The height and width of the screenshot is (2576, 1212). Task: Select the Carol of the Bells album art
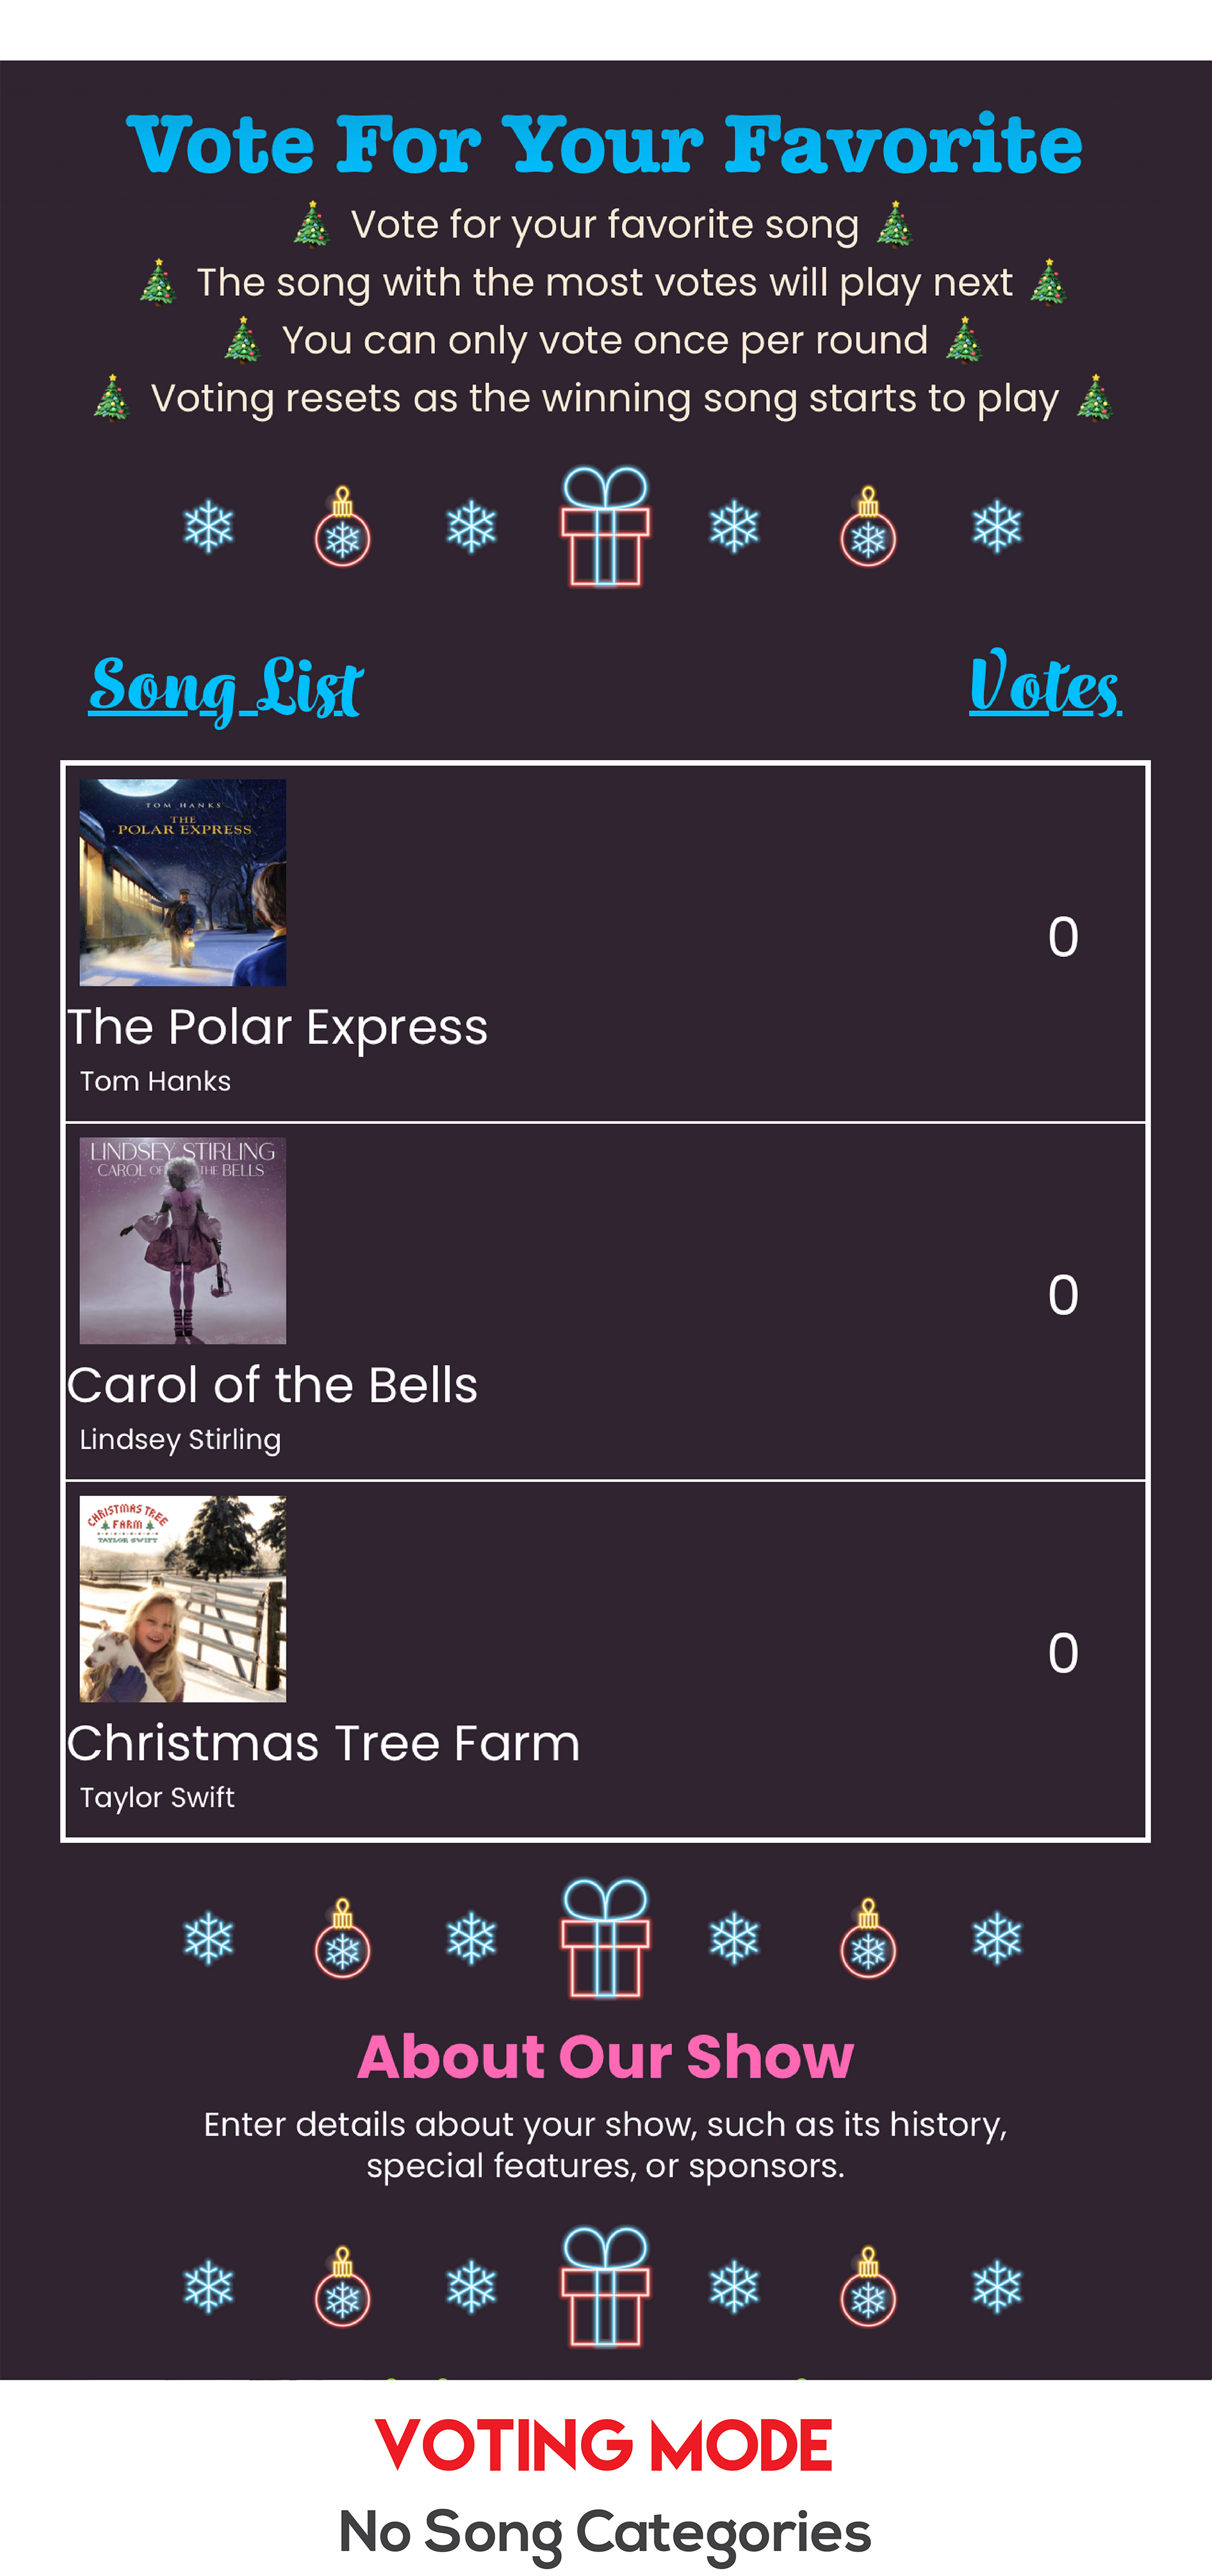[x=183, y=1240]
